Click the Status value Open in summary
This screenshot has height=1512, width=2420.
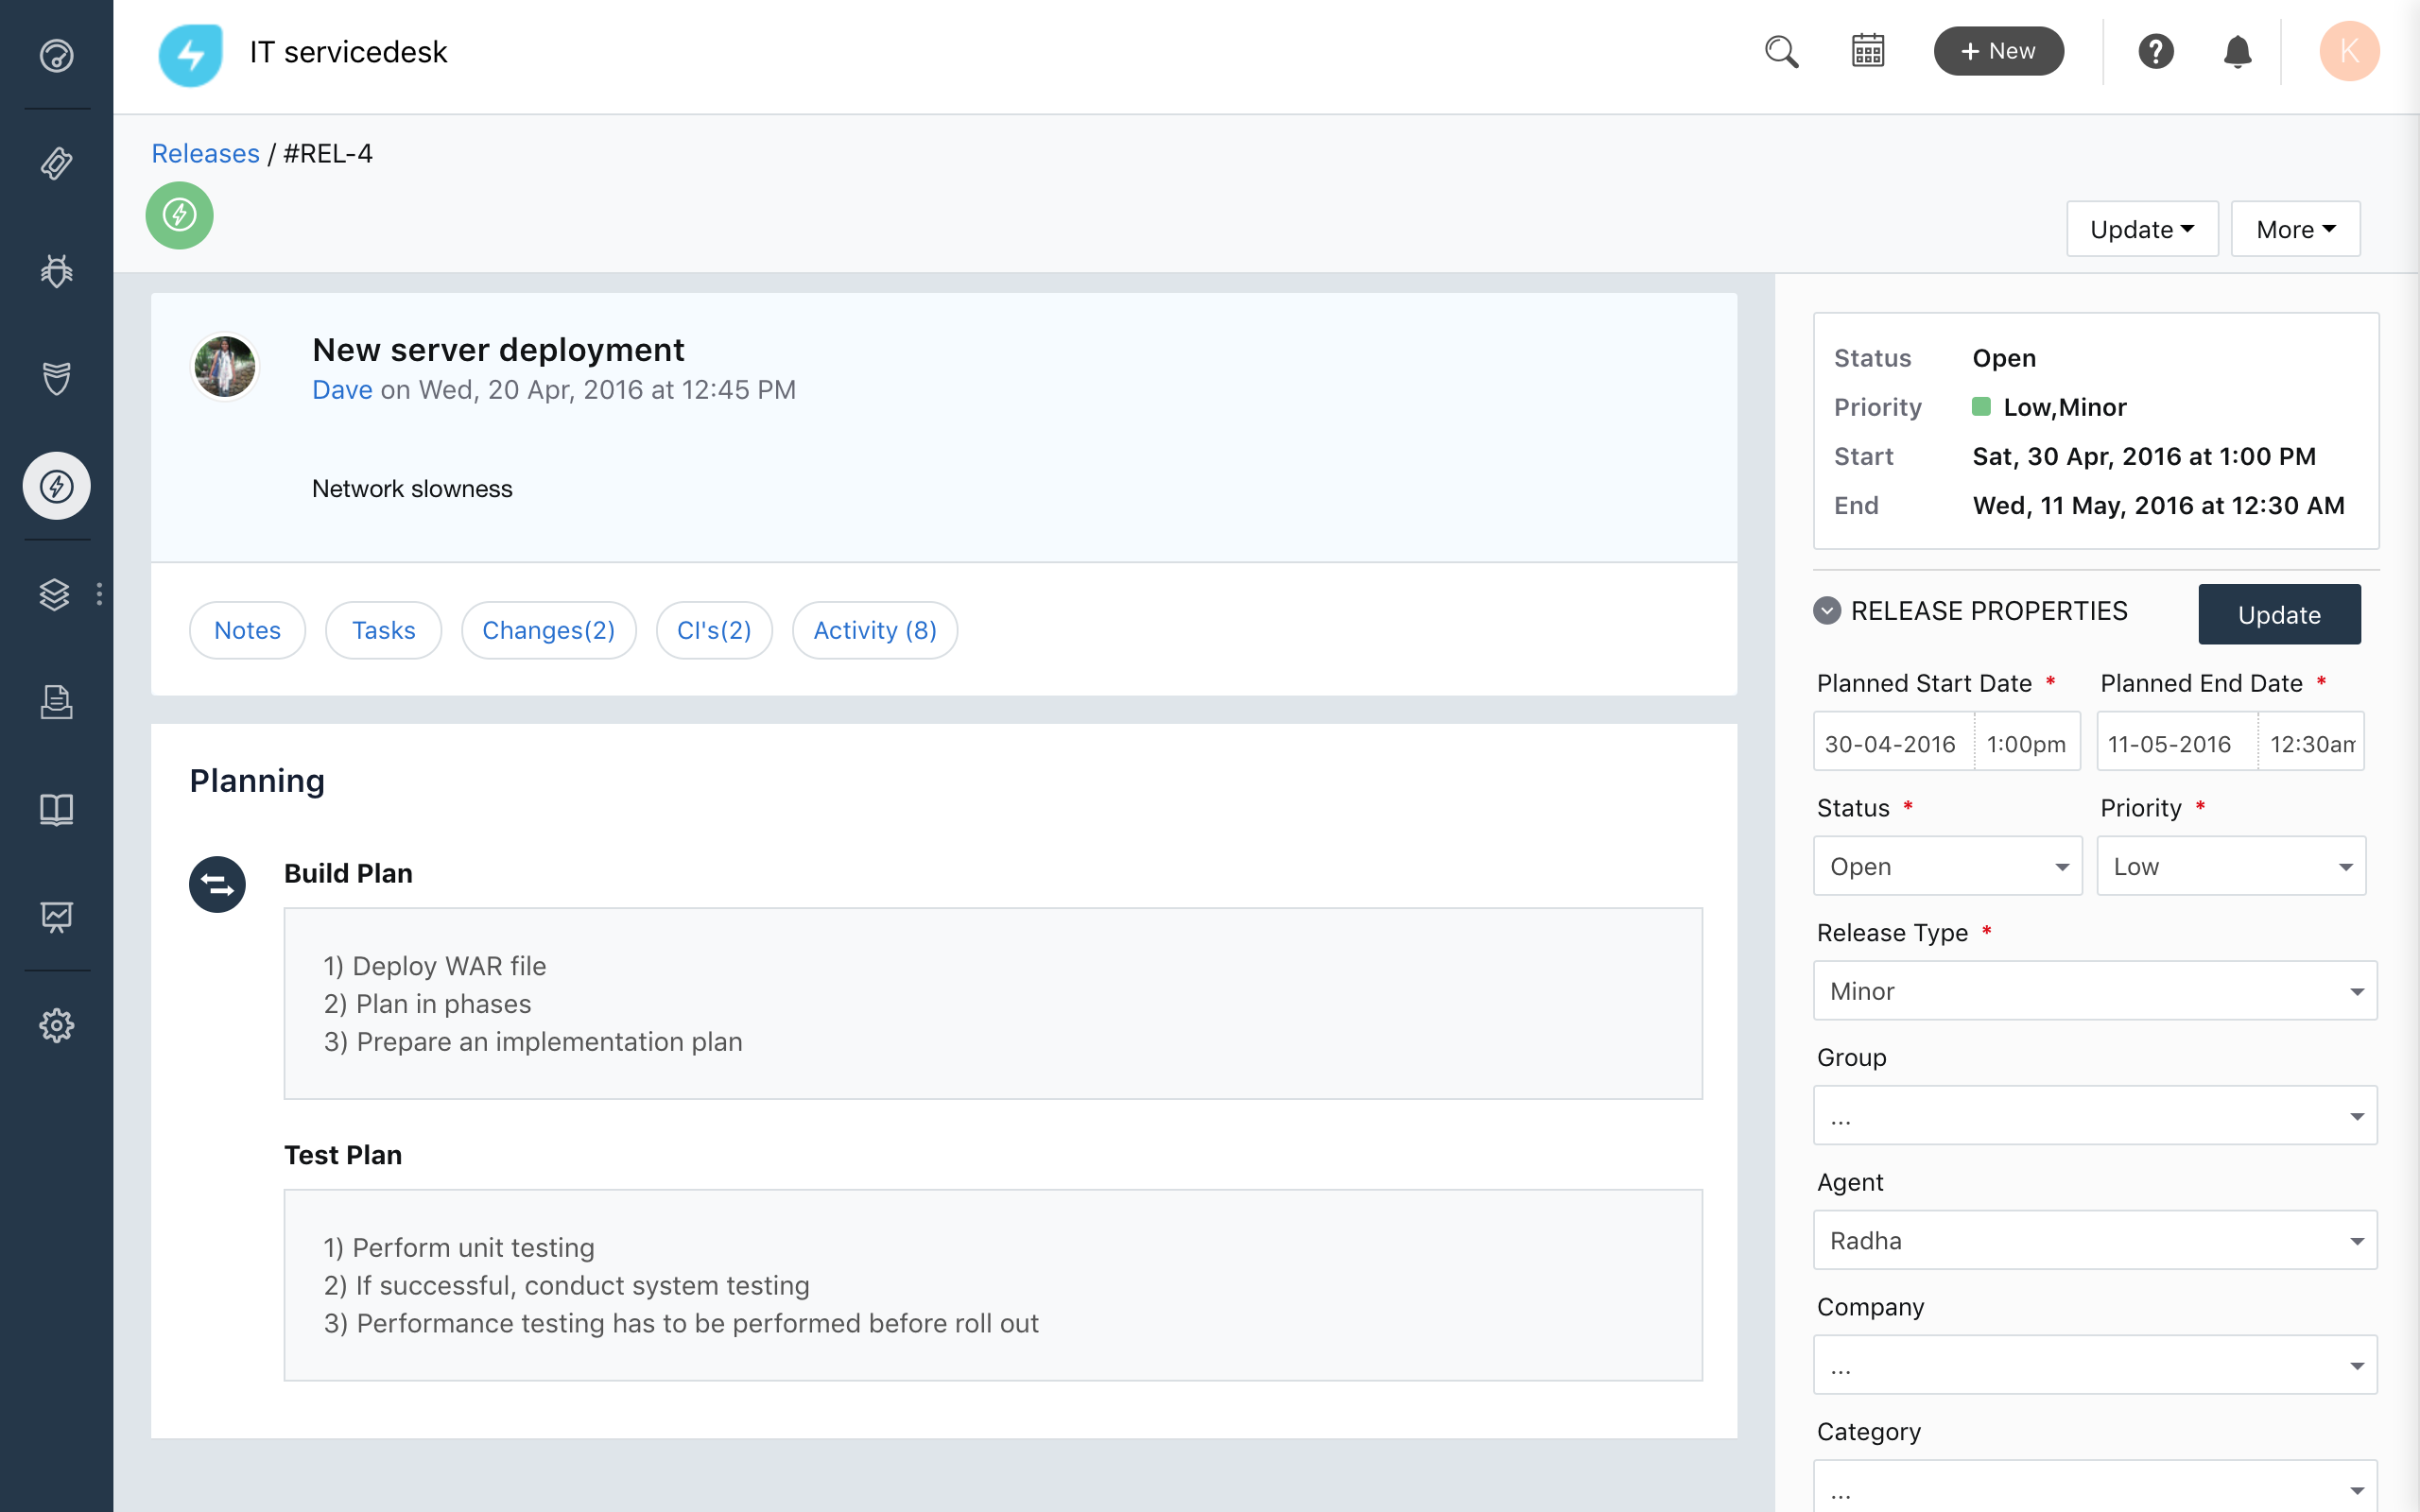pos(2004,358)
